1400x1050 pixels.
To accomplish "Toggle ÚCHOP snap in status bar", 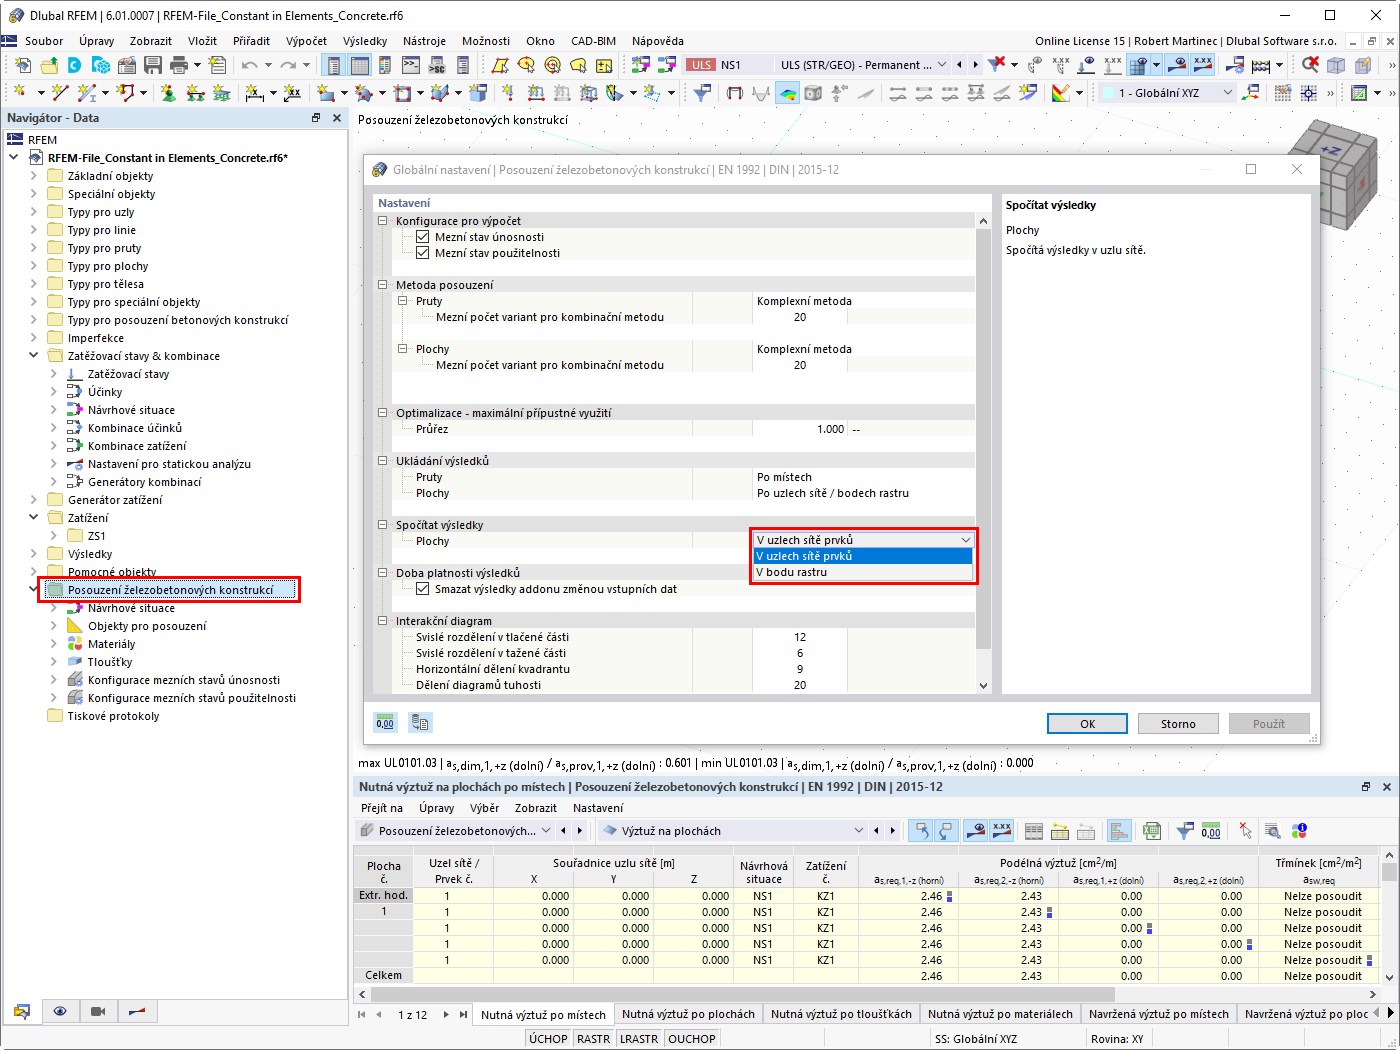I will (x=548, y=1039).
